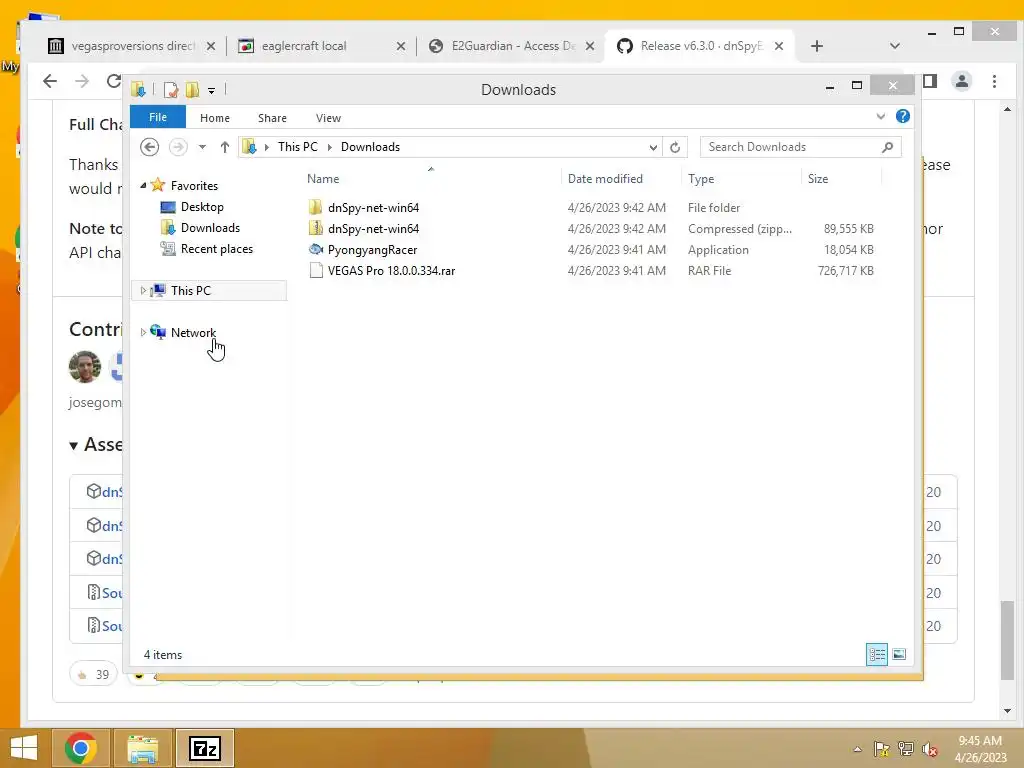
Task: Click thumbs up reaction with 39
Action: 93,674
